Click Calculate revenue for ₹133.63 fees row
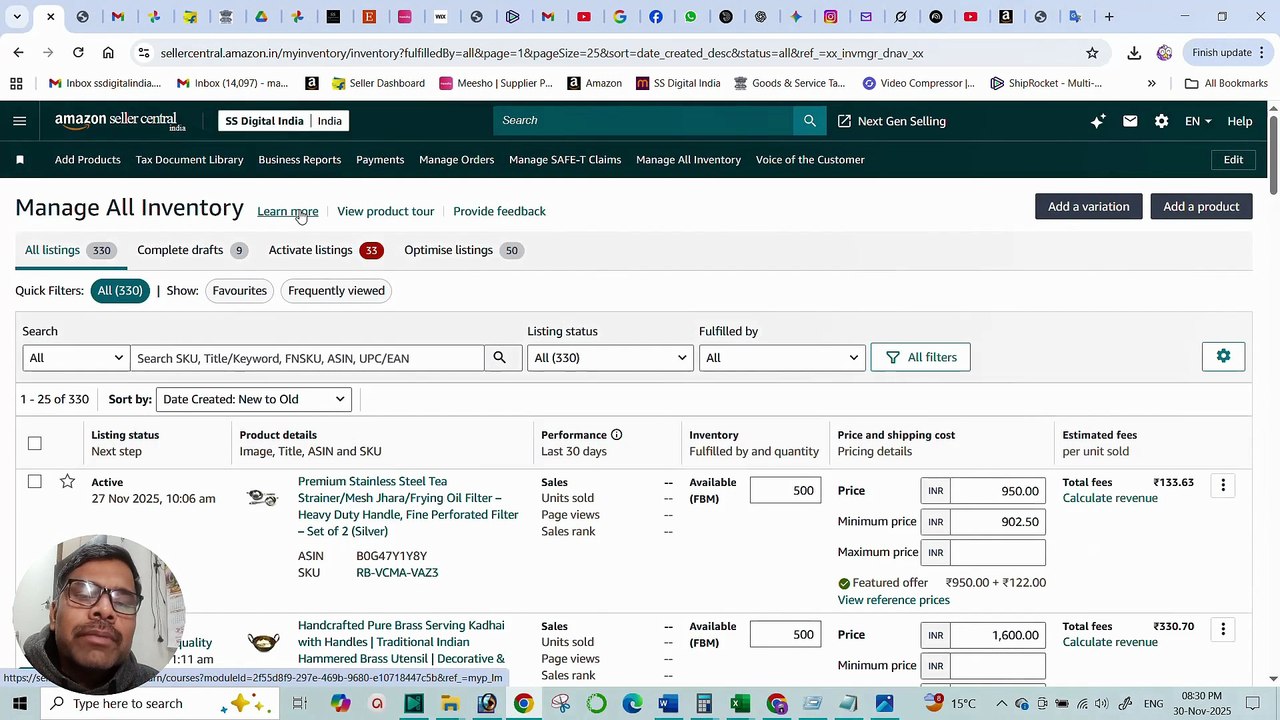 pyautogui.click(x=1110, y=498)
